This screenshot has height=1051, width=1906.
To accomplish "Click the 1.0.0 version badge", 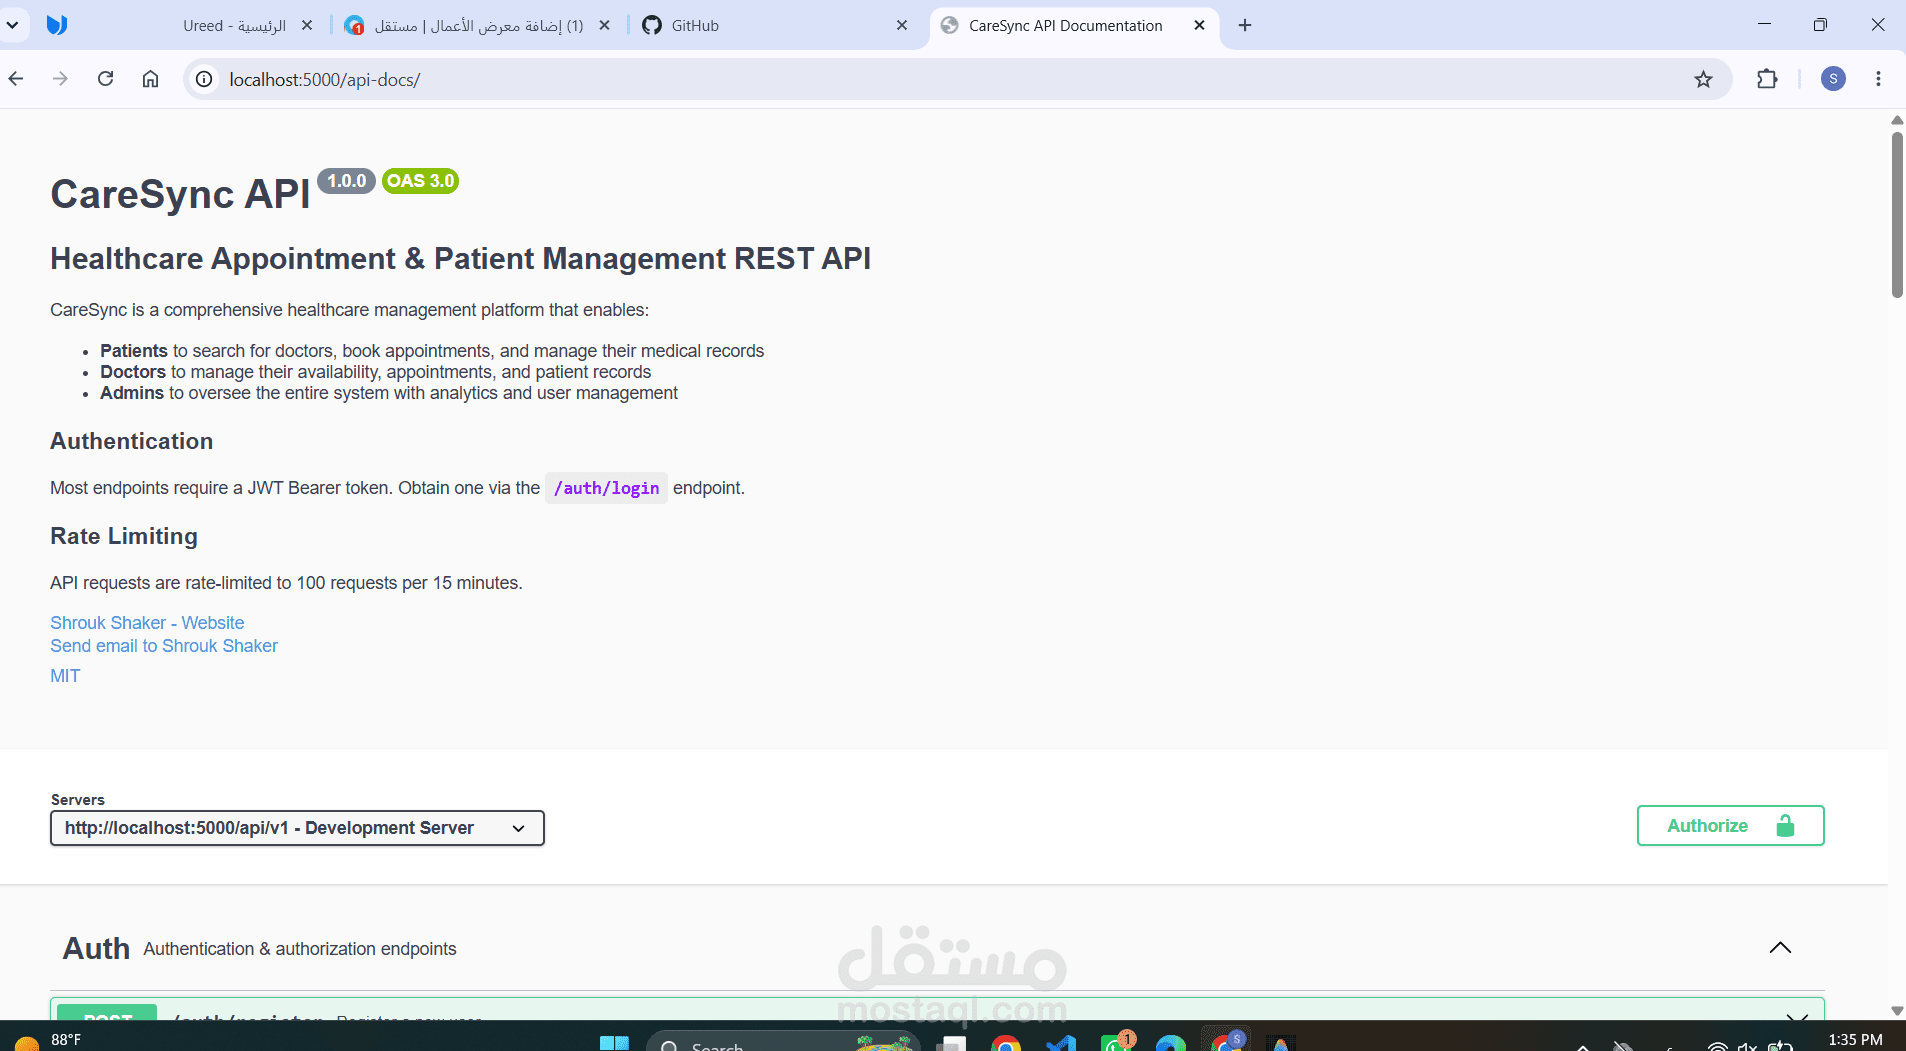I will (347, 181).
